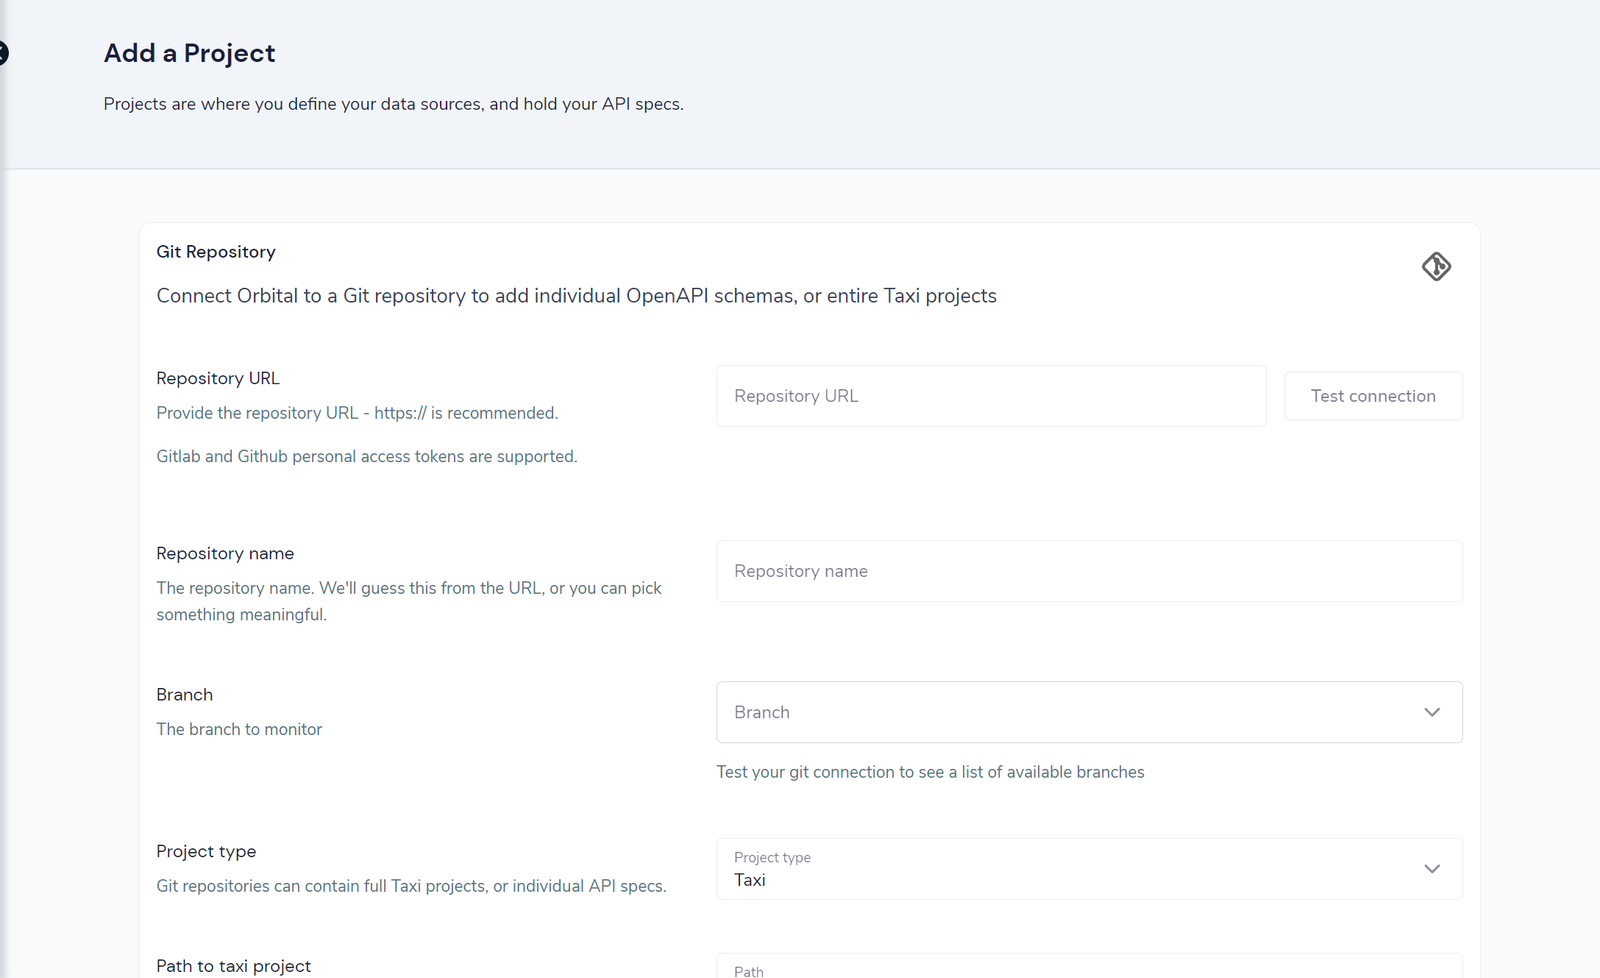Click the Path to taxi project label

(x=233, y=966)
